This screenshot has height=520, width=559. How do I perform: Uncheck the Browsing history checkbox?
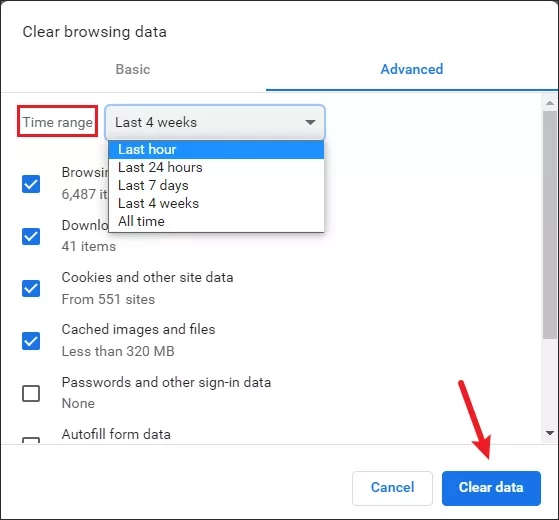tap(31, 184)
